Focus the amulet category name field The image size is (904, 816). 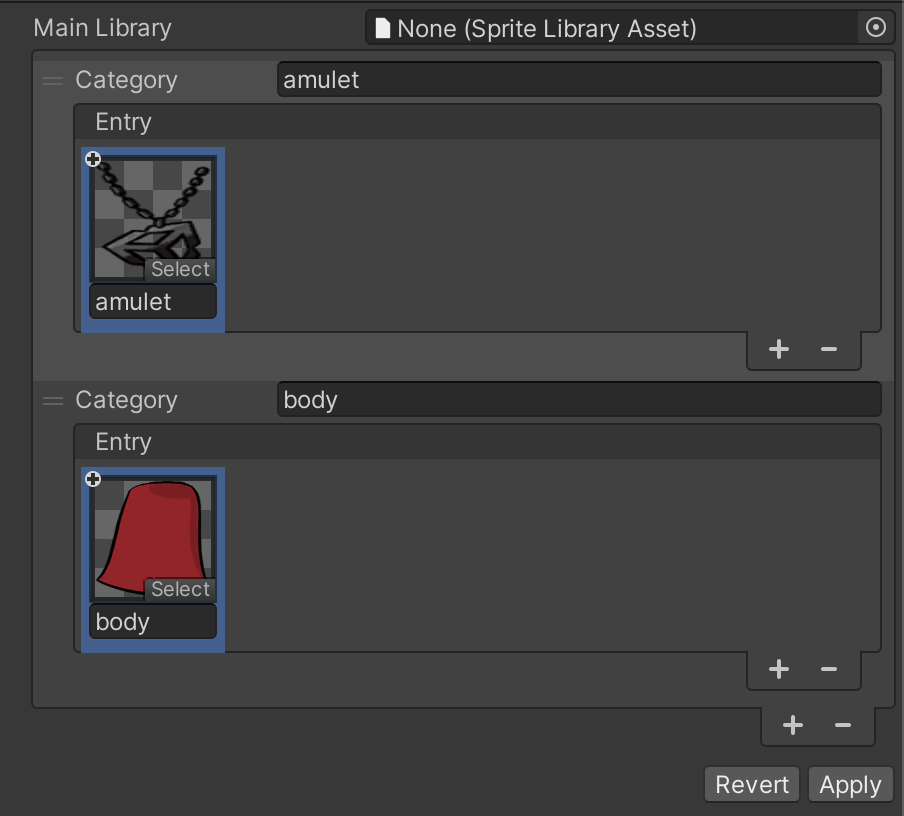tap(578, 80)
